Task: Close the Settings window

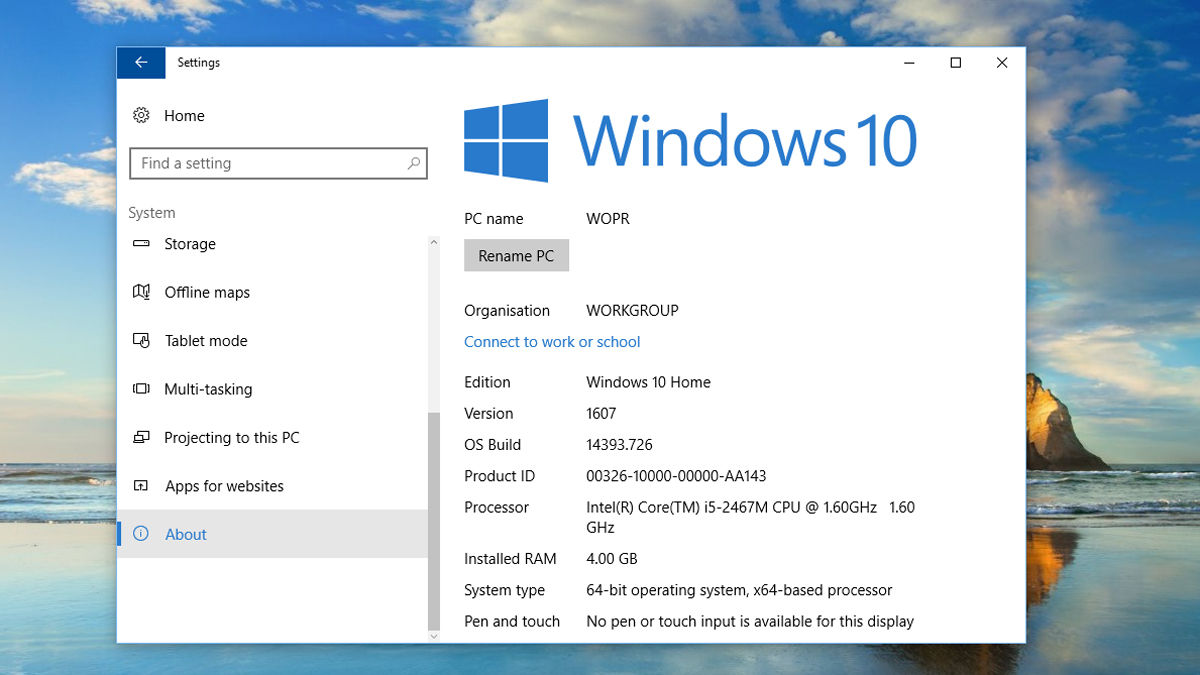Action: (x=1001, y=62)
